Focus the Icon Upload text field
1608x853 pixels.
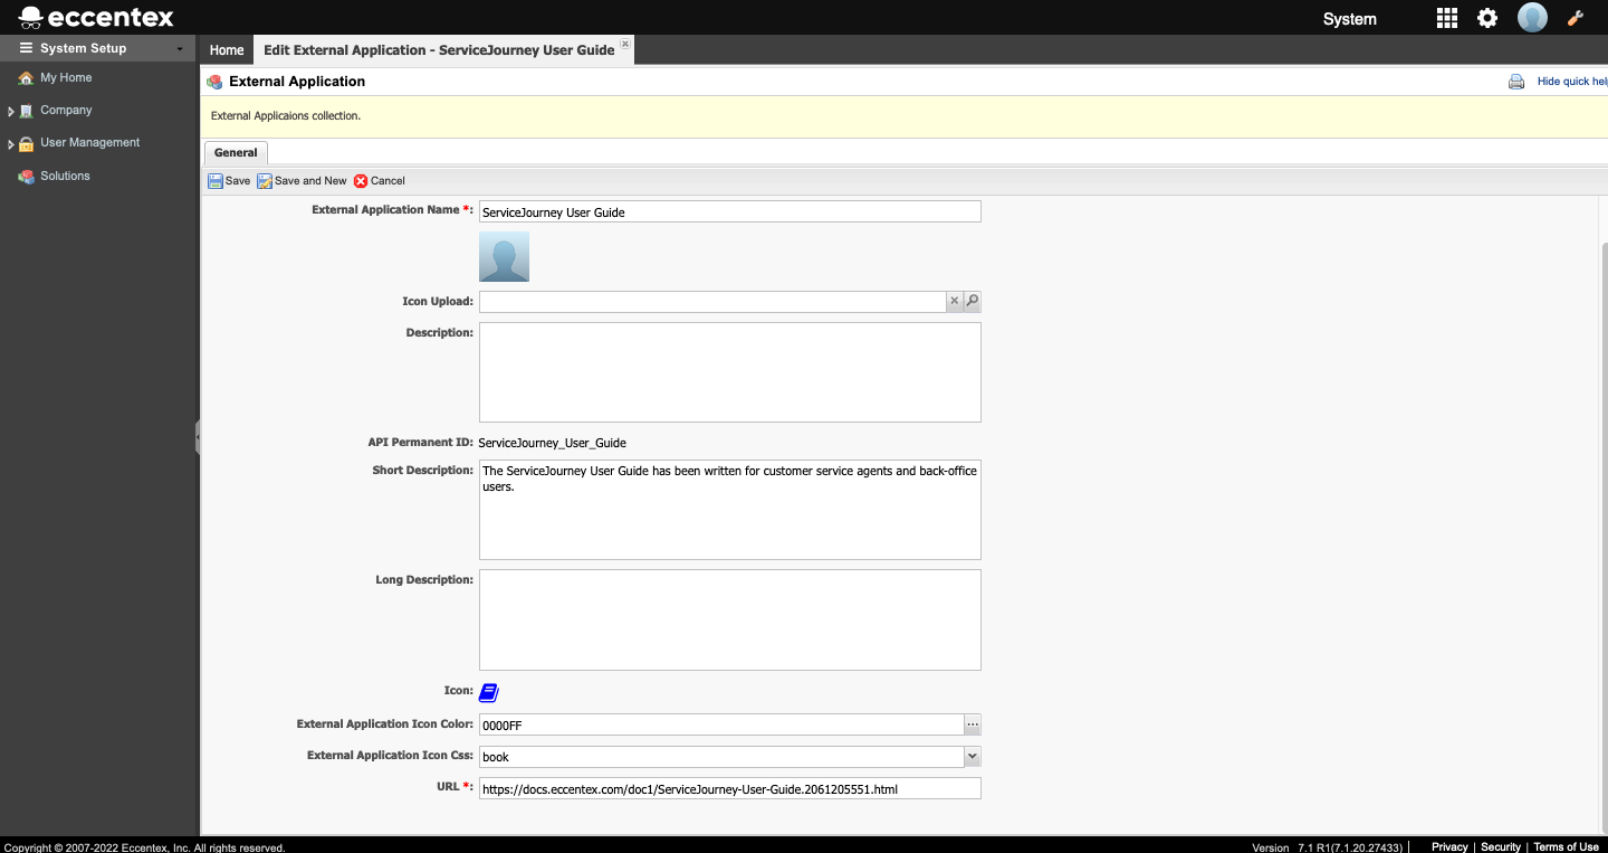pos(712,301)
